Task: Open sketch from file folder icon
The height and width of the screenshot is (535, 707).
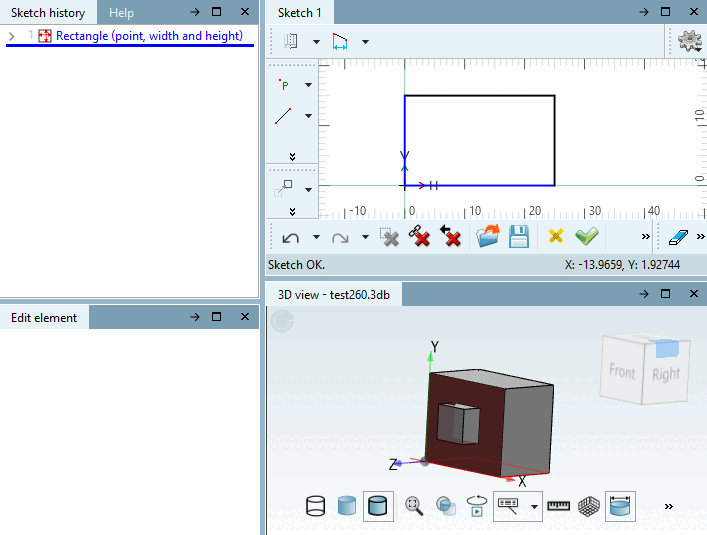Action: [x=487, y=236]
